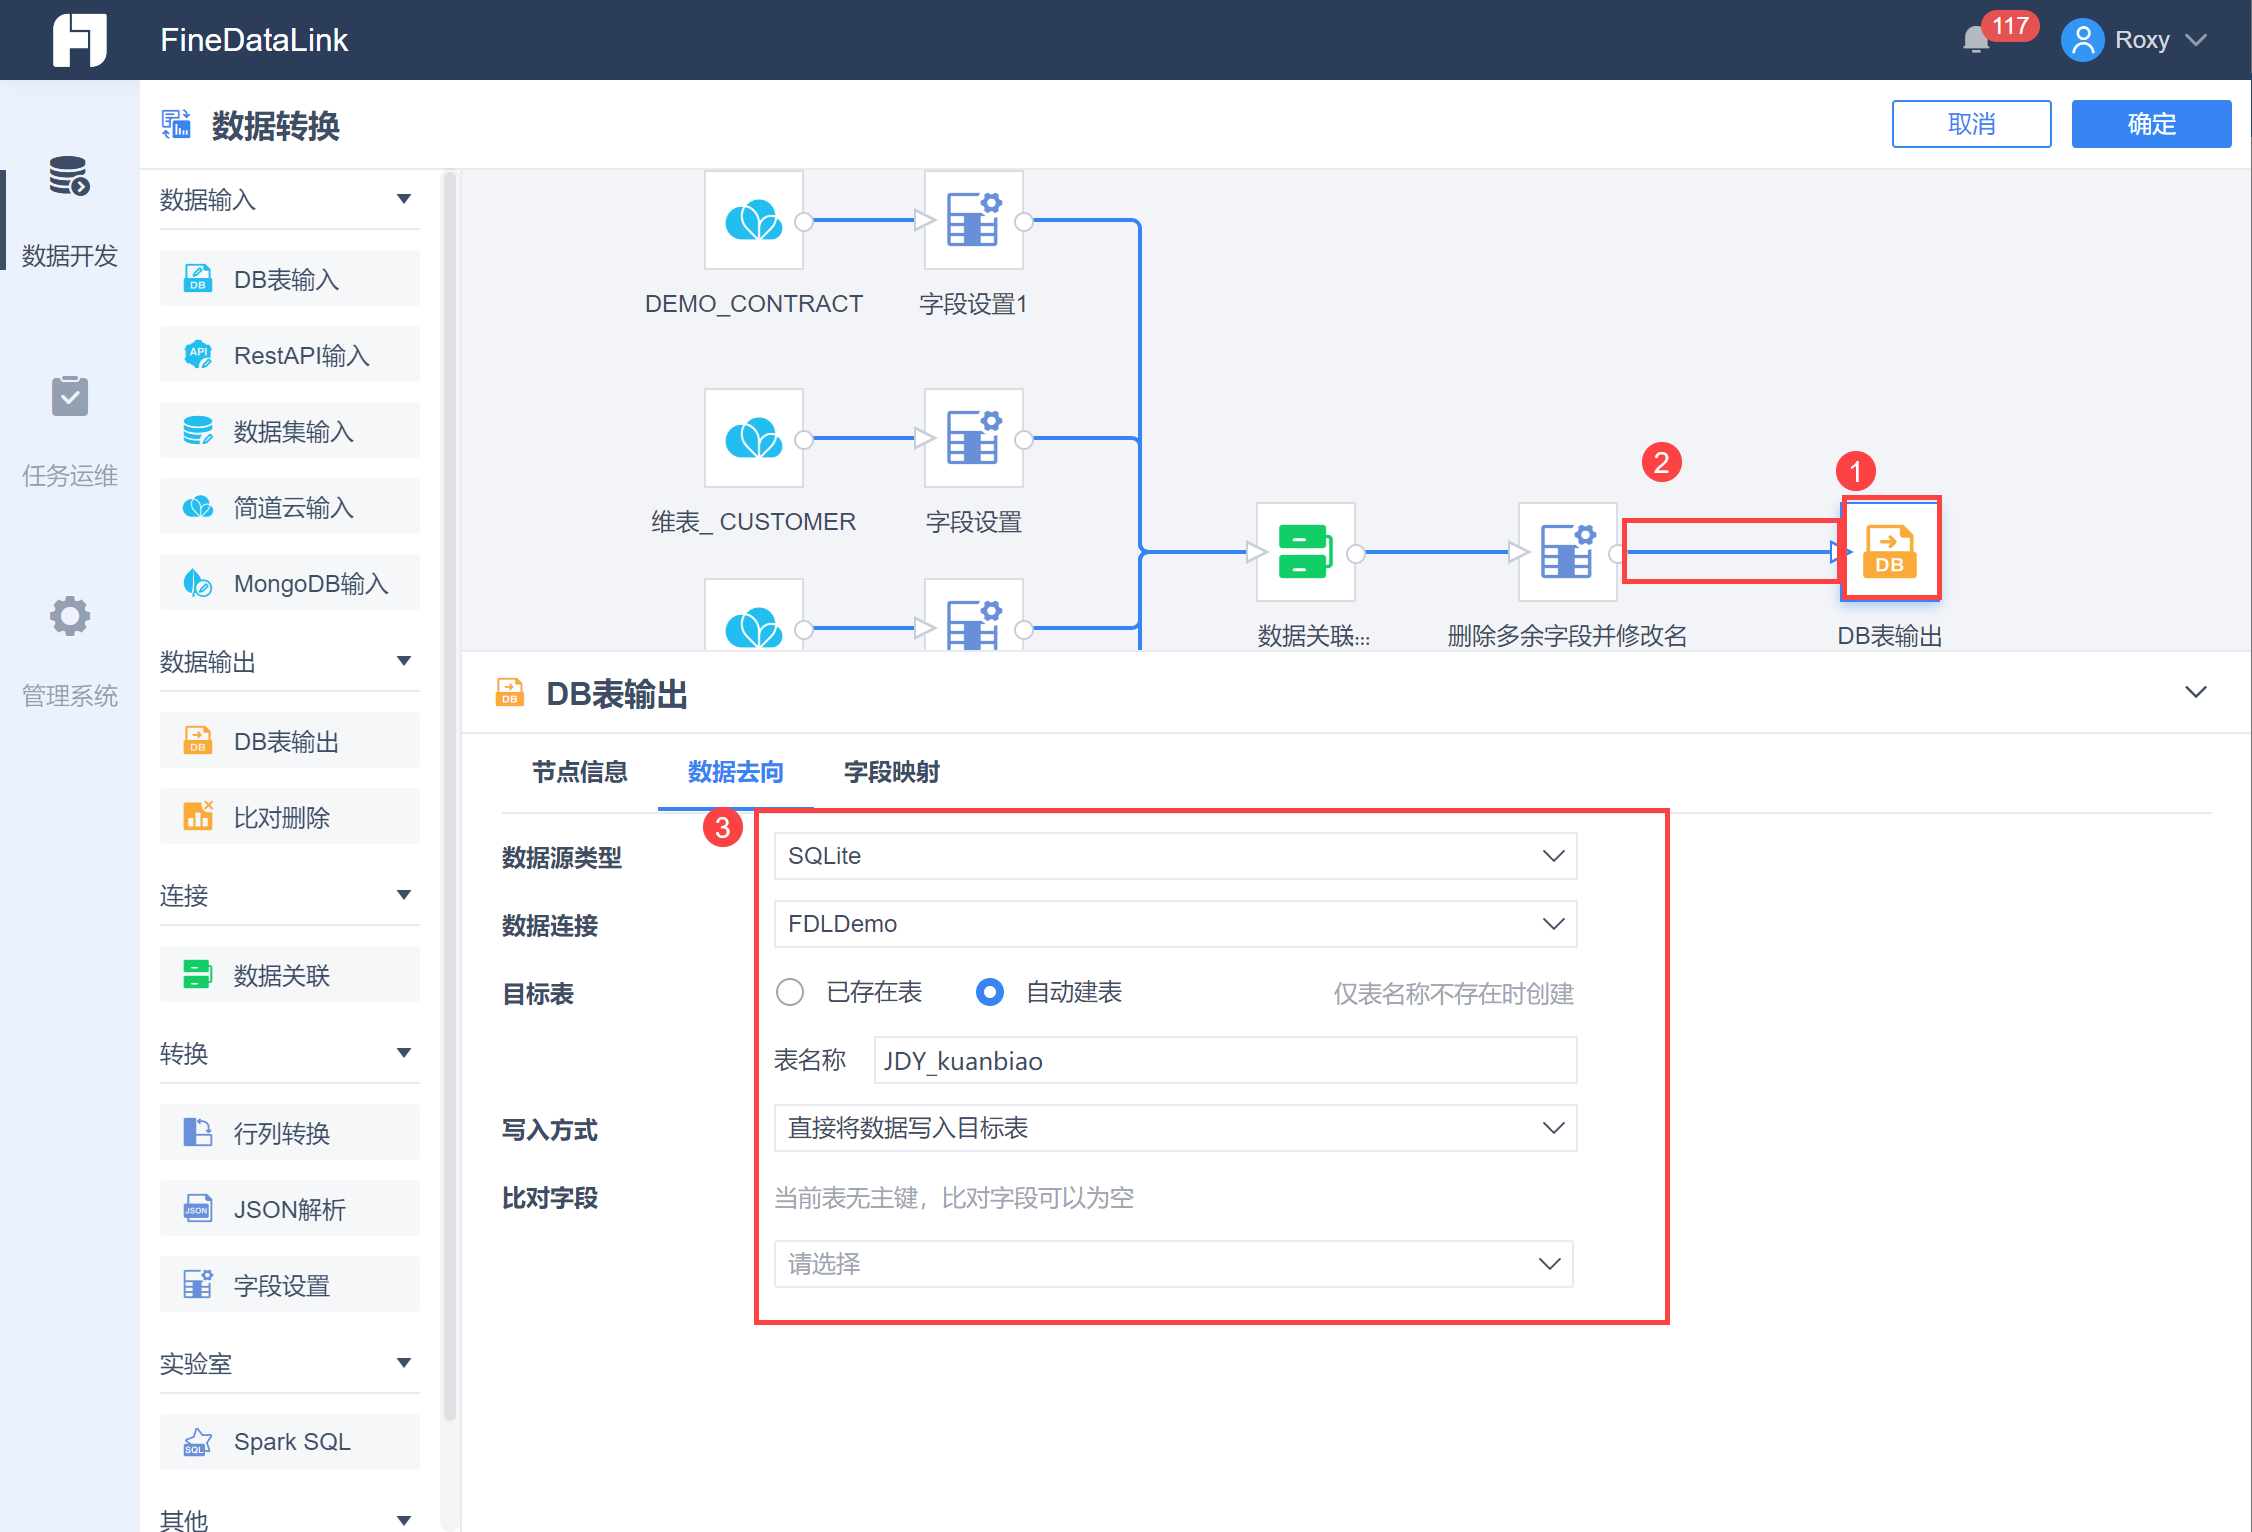Switch to the 字段映射 tab
The width and height of the screenshot is (2252, 1532).
(x=891, y=772)
